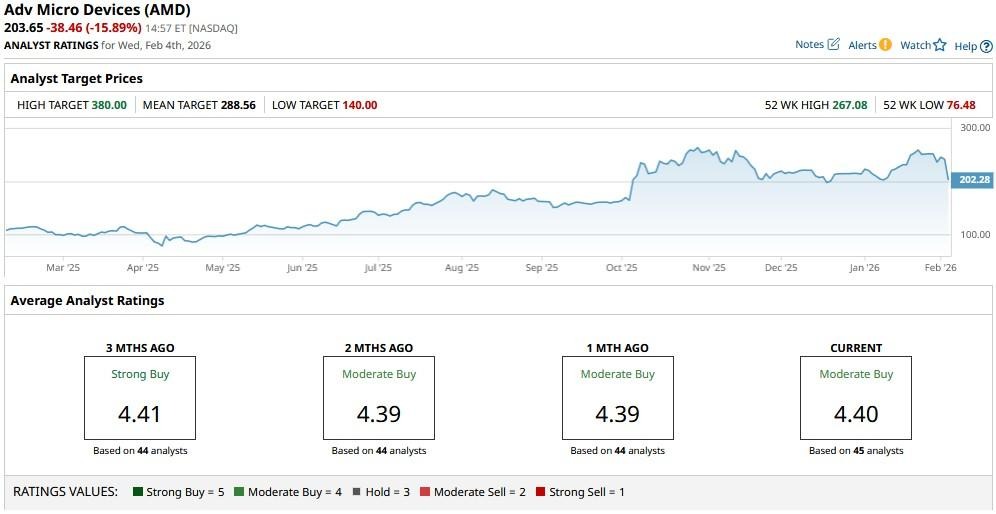Click the dark green Strong Buy swatch
The image size is (996, 514).
138,492
